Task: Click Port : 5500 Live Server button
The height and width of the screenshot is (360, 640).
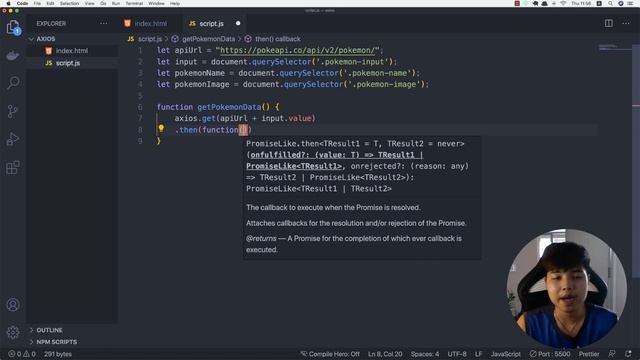Action: (x=550, y=354)
